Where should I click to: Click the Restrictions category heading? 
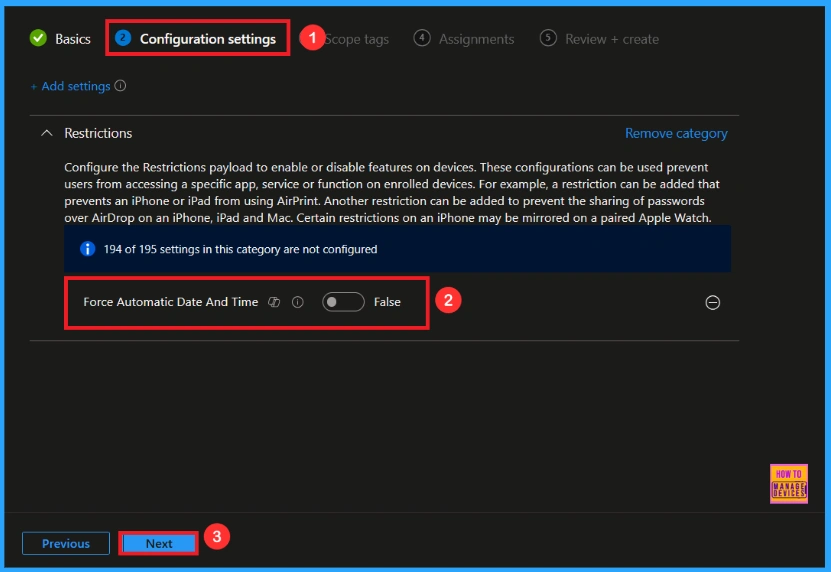(x=98, y=133)
